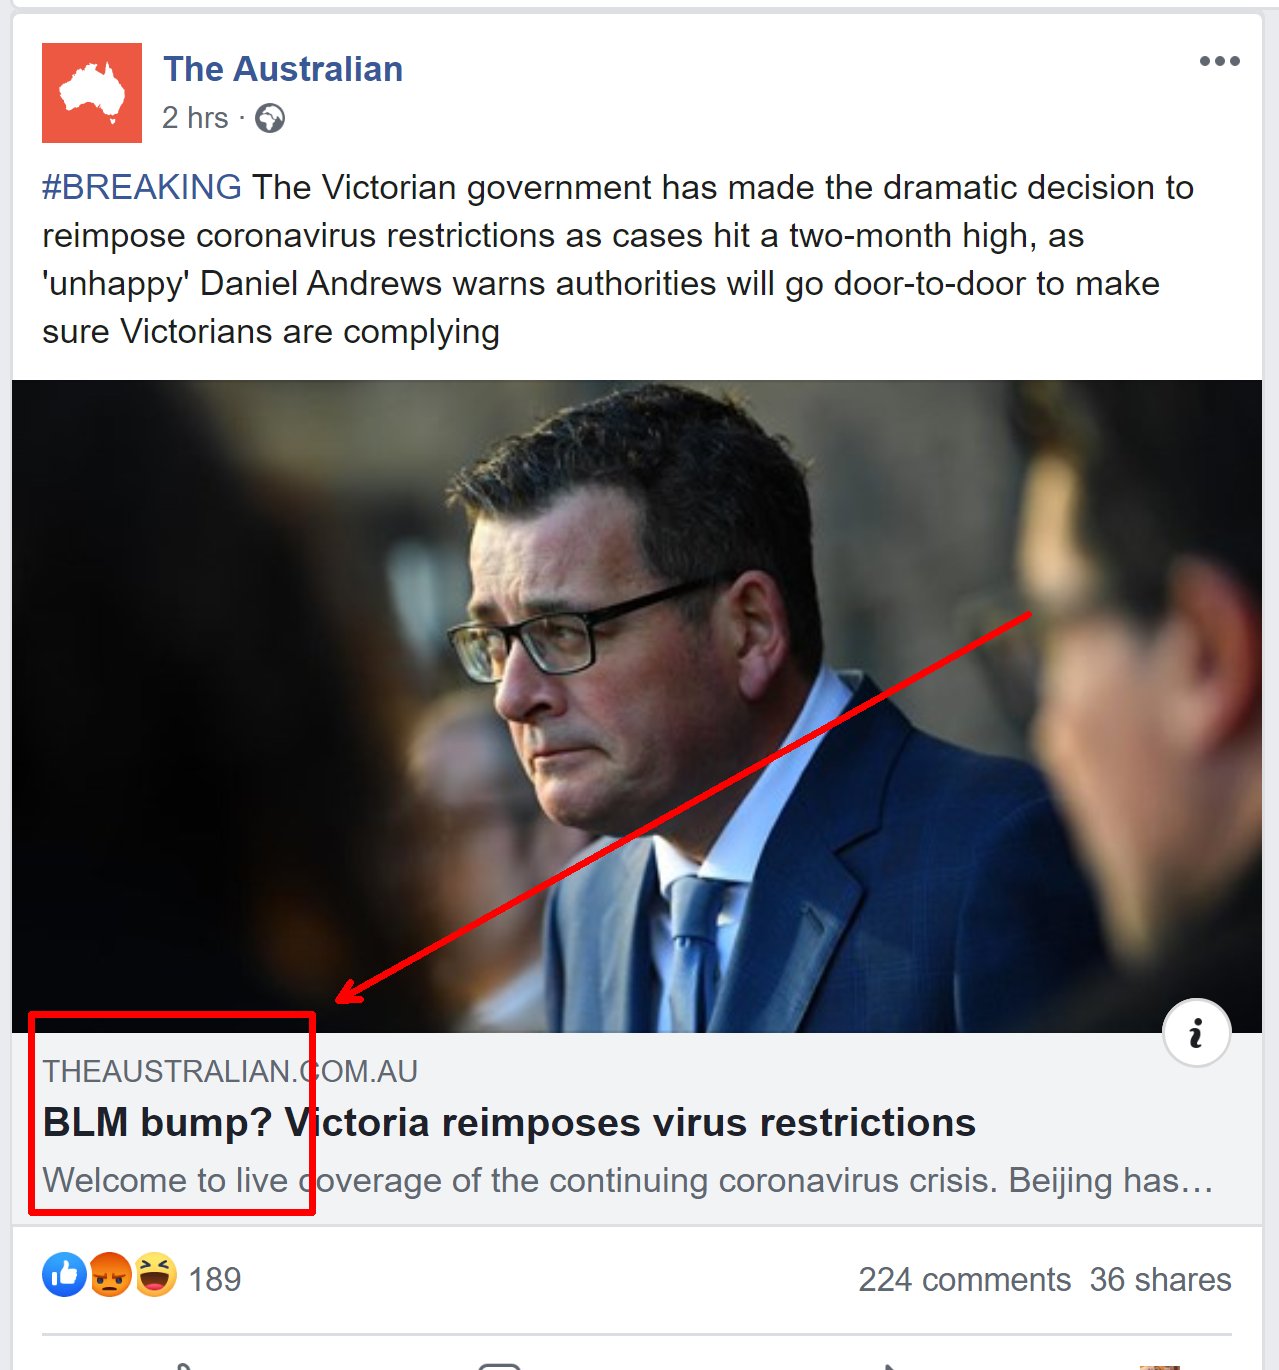Show the 36 shares list
The width and height of the screenshot is (1279, 1370).
click(1160, 1279)
